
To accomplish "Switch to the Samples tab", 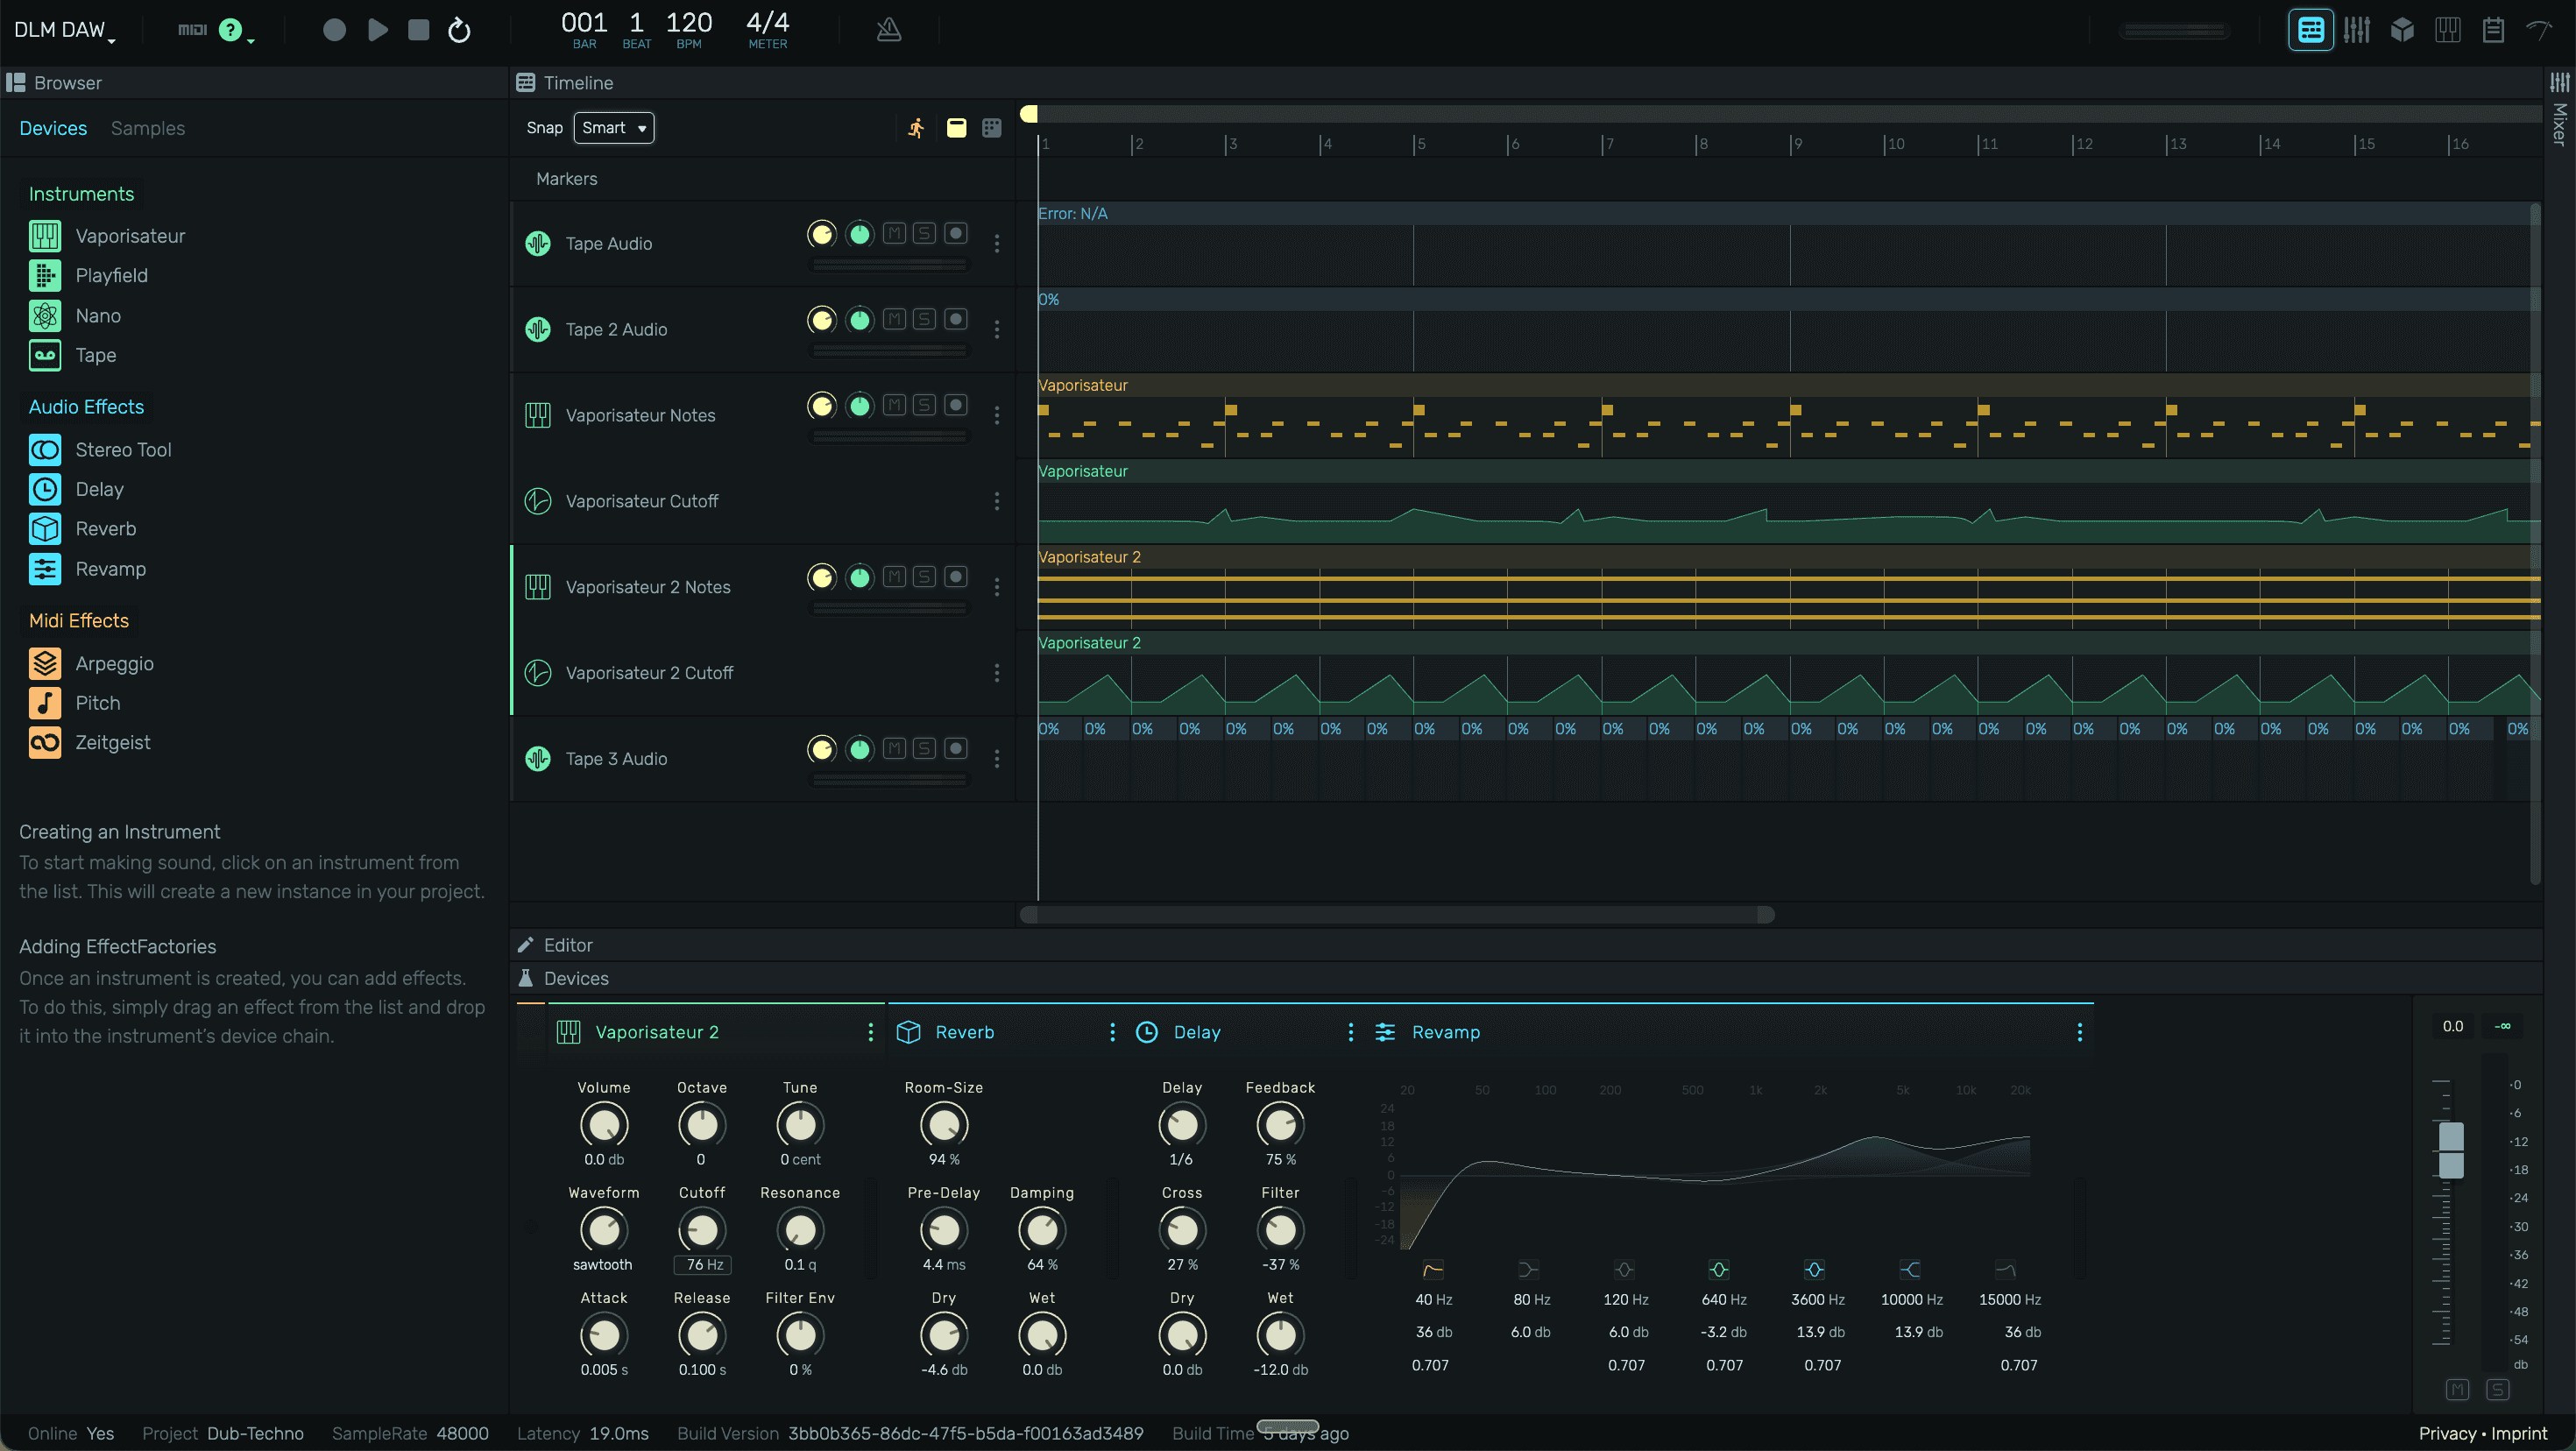I will pos(148,128).
